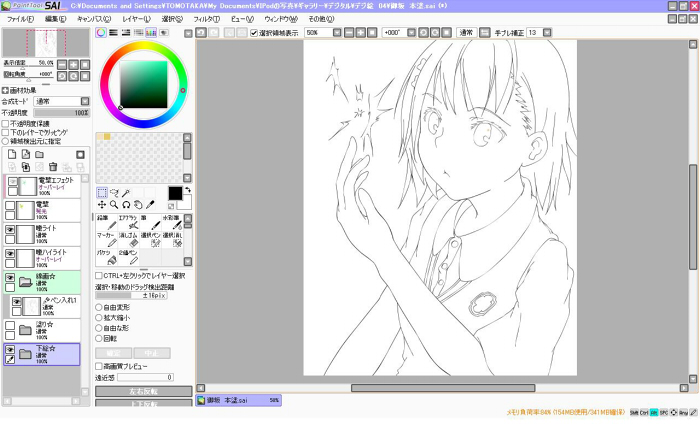Open the ファイル(F) menu

click(21, 19)
